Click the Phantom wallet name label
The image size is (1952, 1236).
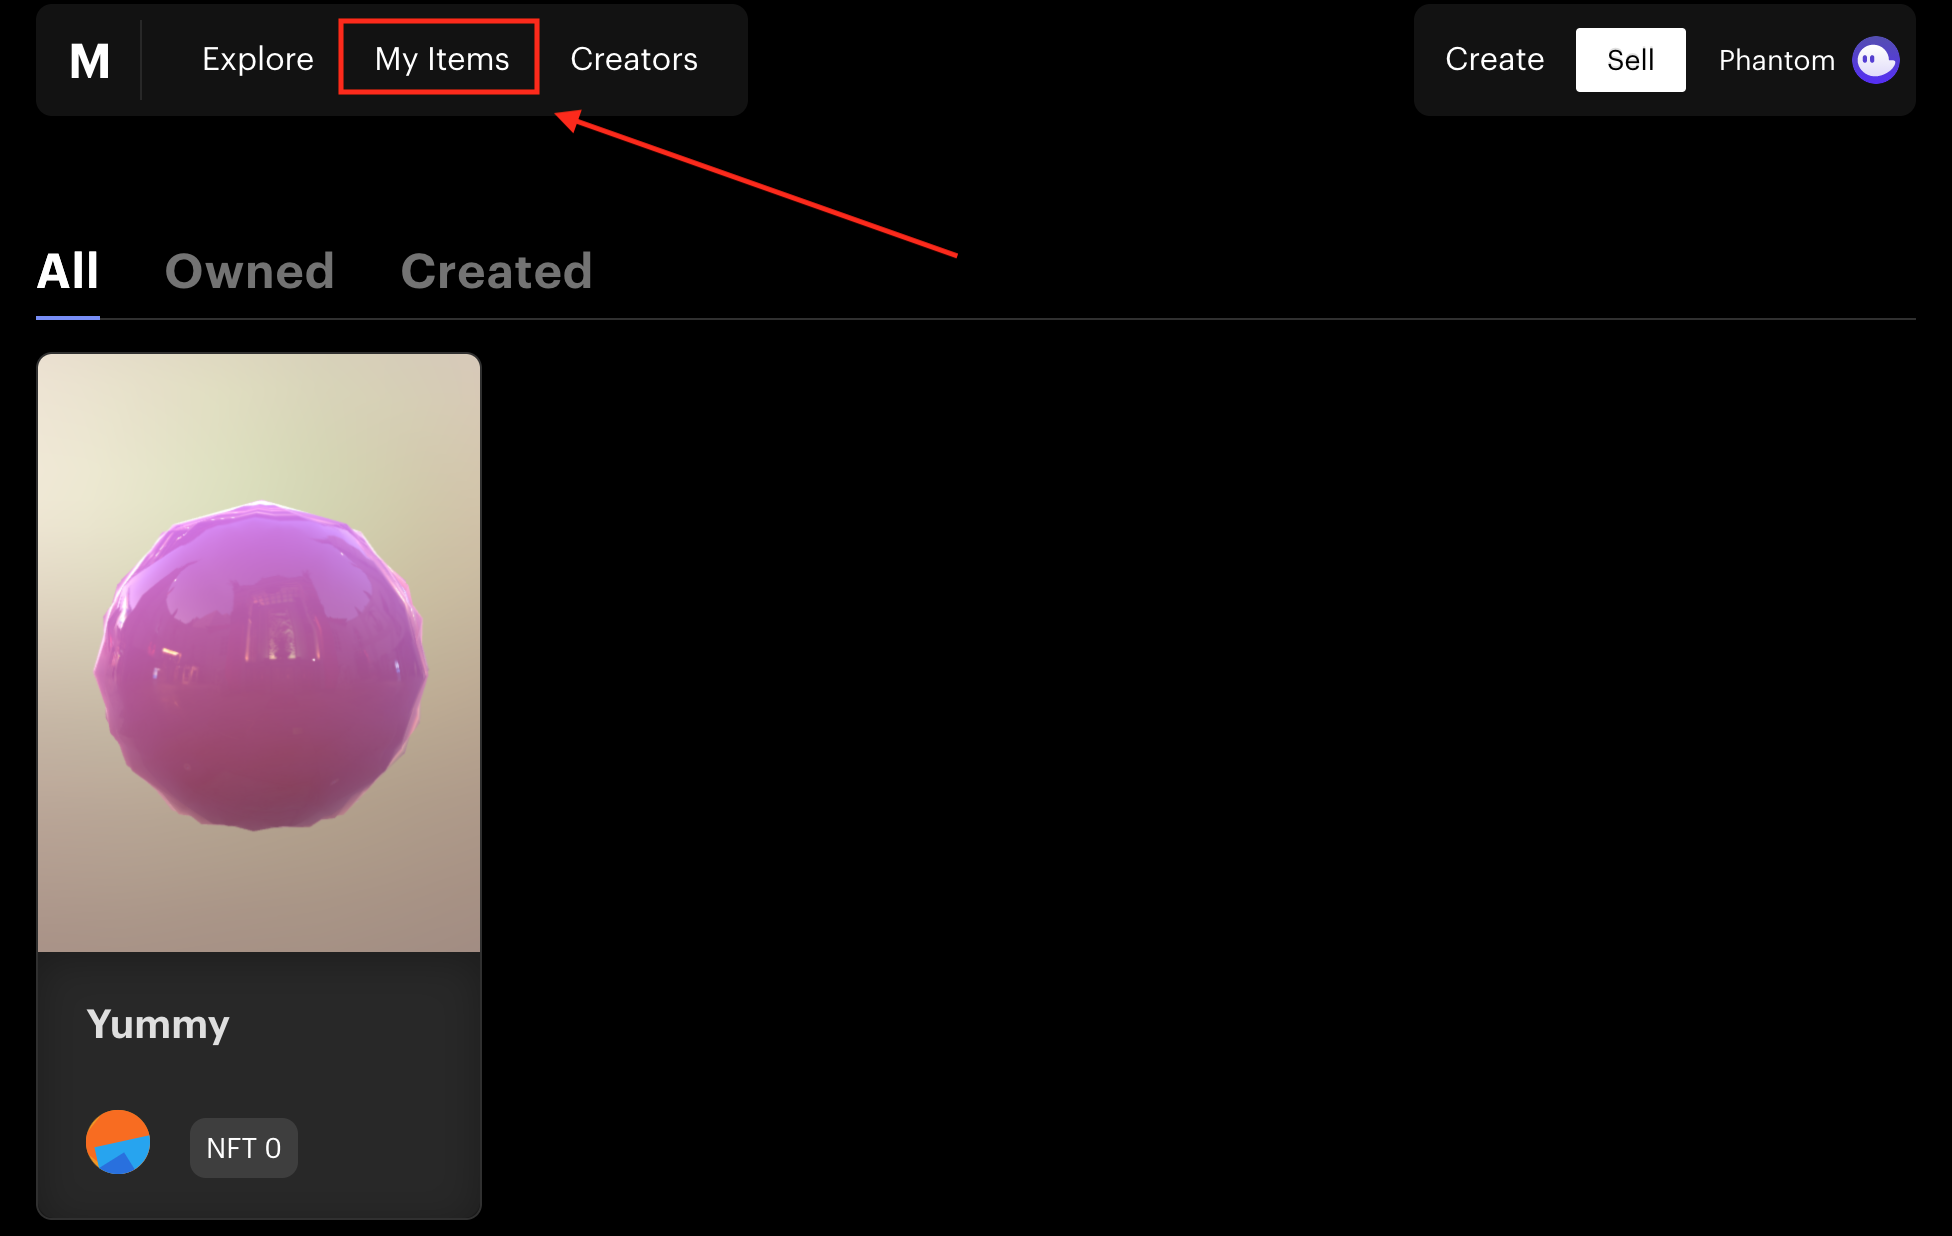coord(1776,60)
